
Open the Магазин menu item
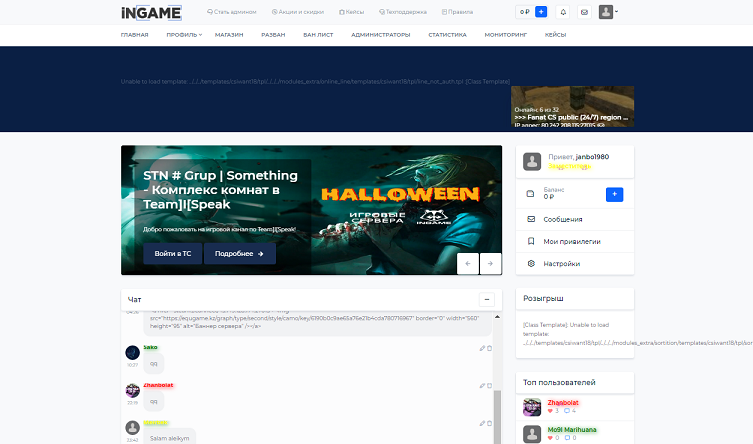coord(229,34)
